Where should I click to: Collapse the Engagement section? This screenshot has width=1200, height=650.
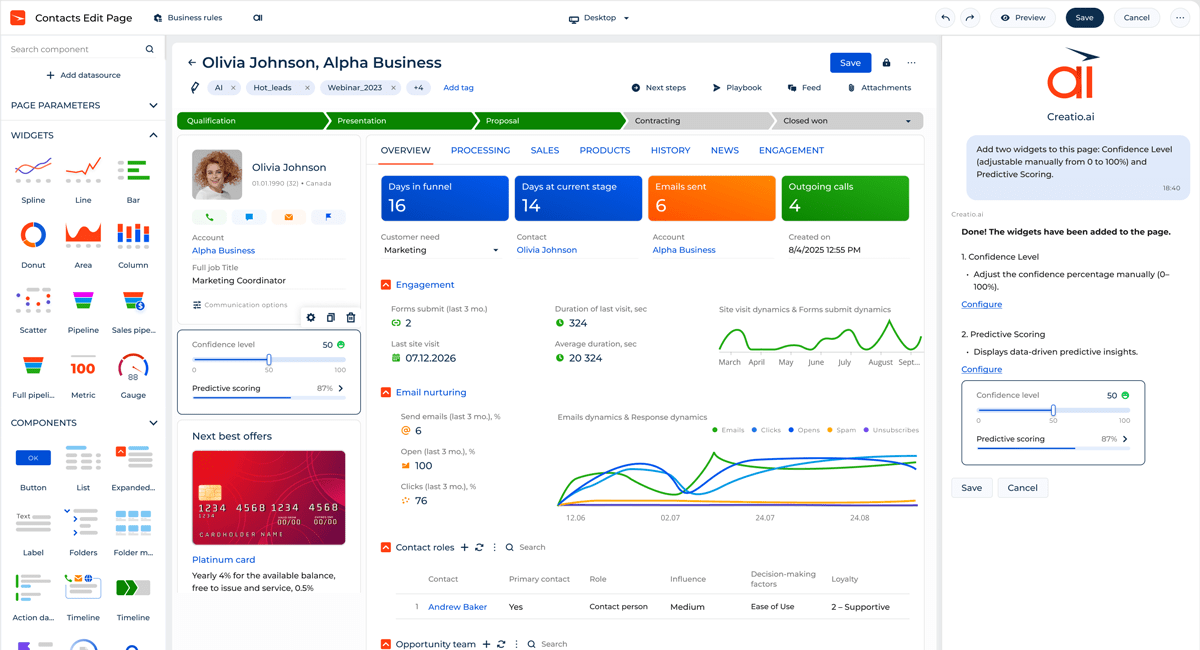pos(386,285)
